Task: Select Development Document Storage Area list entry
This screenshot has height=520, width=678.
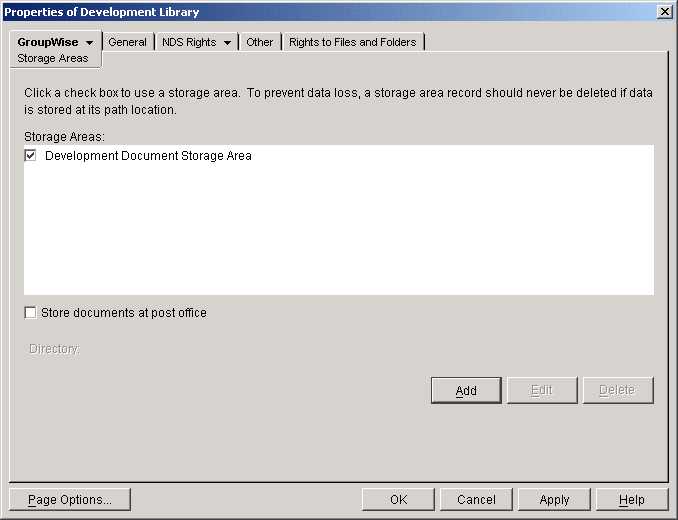Action: (148, 156)
